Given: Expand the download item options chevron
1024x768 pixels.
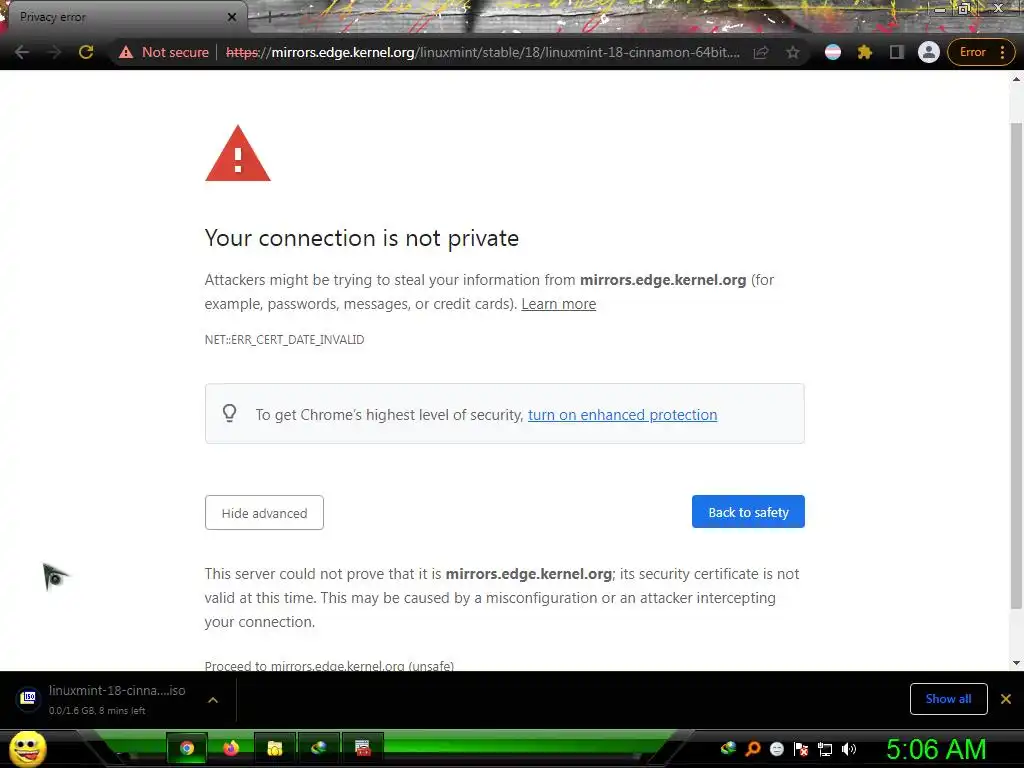Looking at the screenshot, I should [212, 700].
